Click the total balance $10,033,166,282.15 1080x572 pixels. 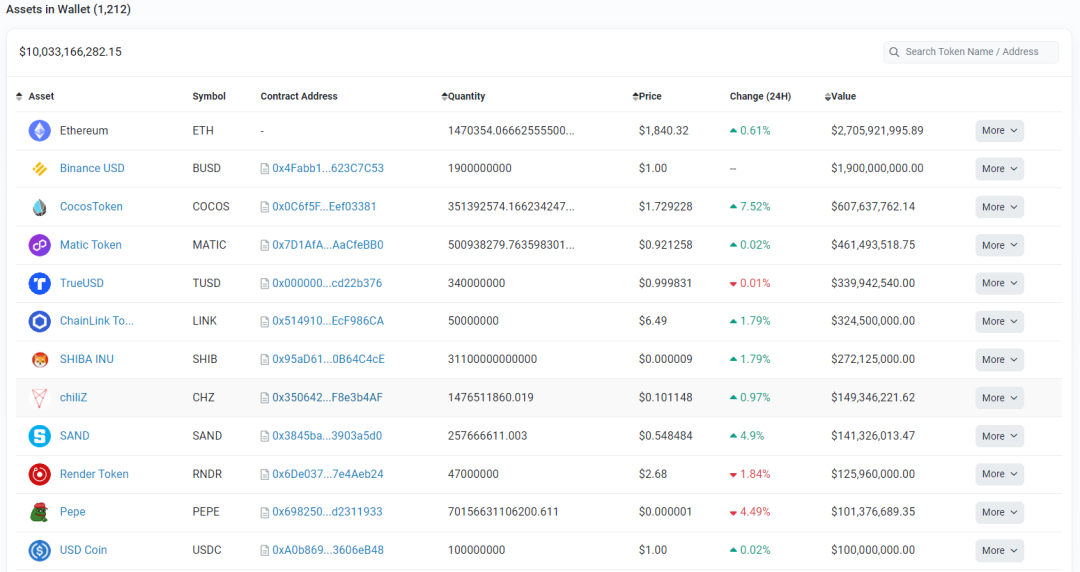70,52
